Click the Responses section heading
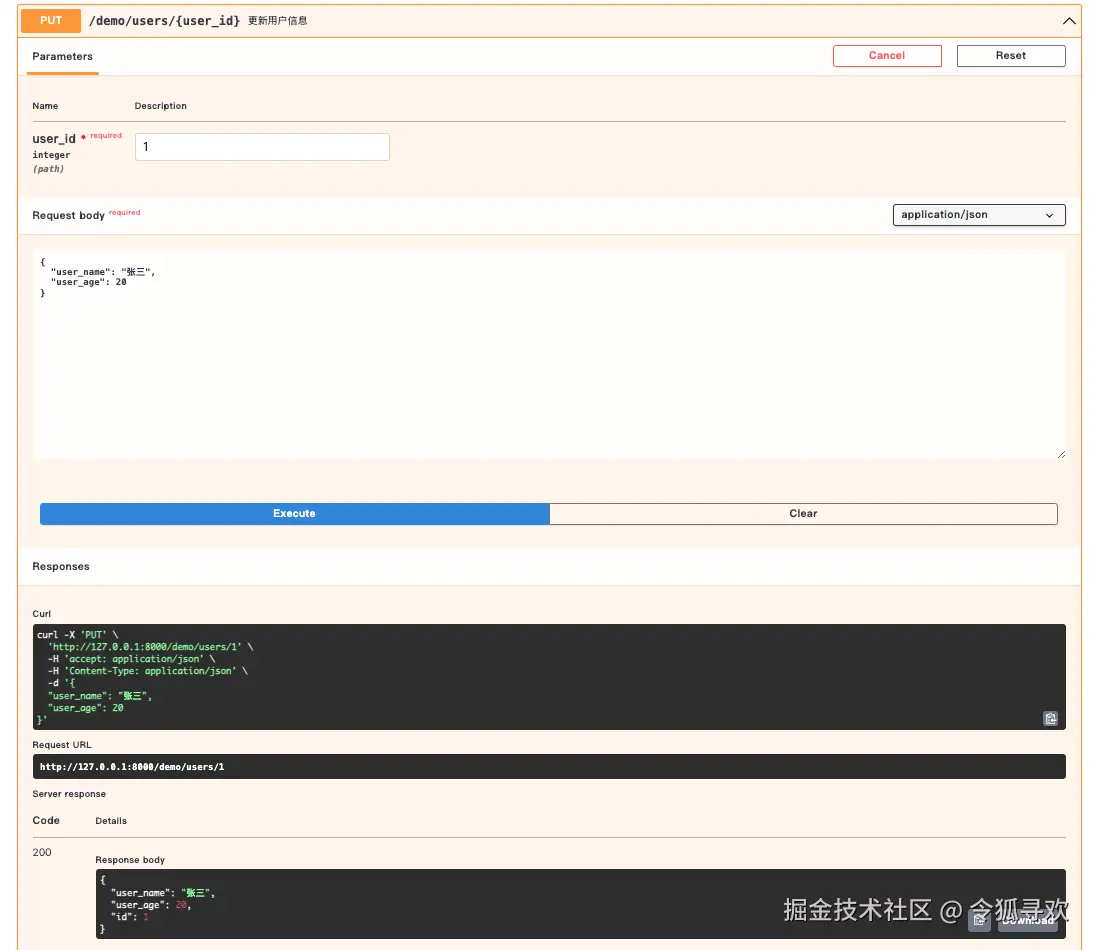The width and height of the screenshot is (1095, 950). [61, 567]
